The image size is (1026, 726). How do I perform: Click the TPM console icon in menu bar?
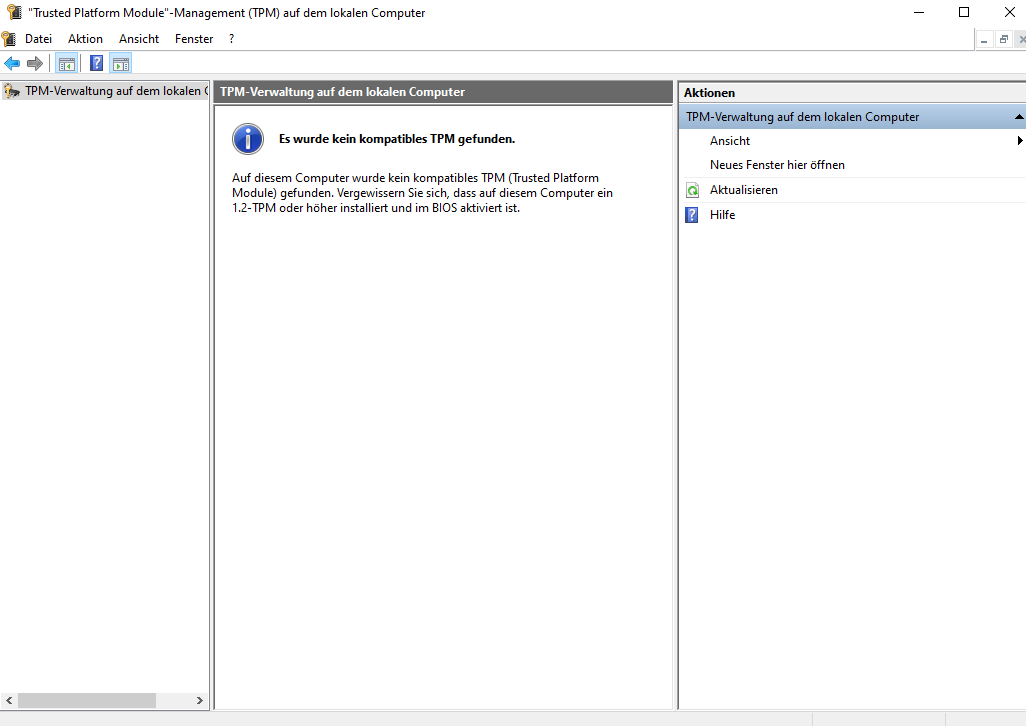(9, 39)
